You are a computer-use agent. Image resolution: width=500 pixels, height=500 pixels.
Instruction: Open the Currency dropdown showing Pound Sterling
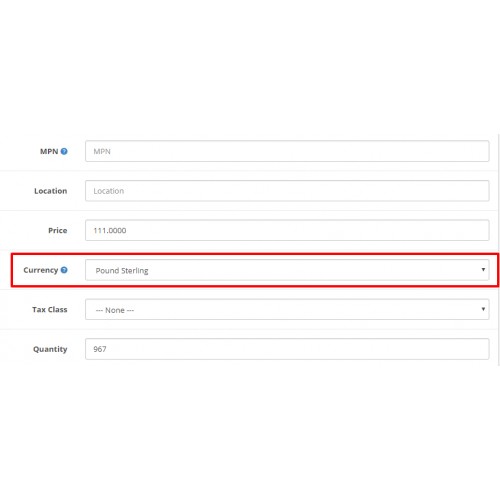coord(287,270)
